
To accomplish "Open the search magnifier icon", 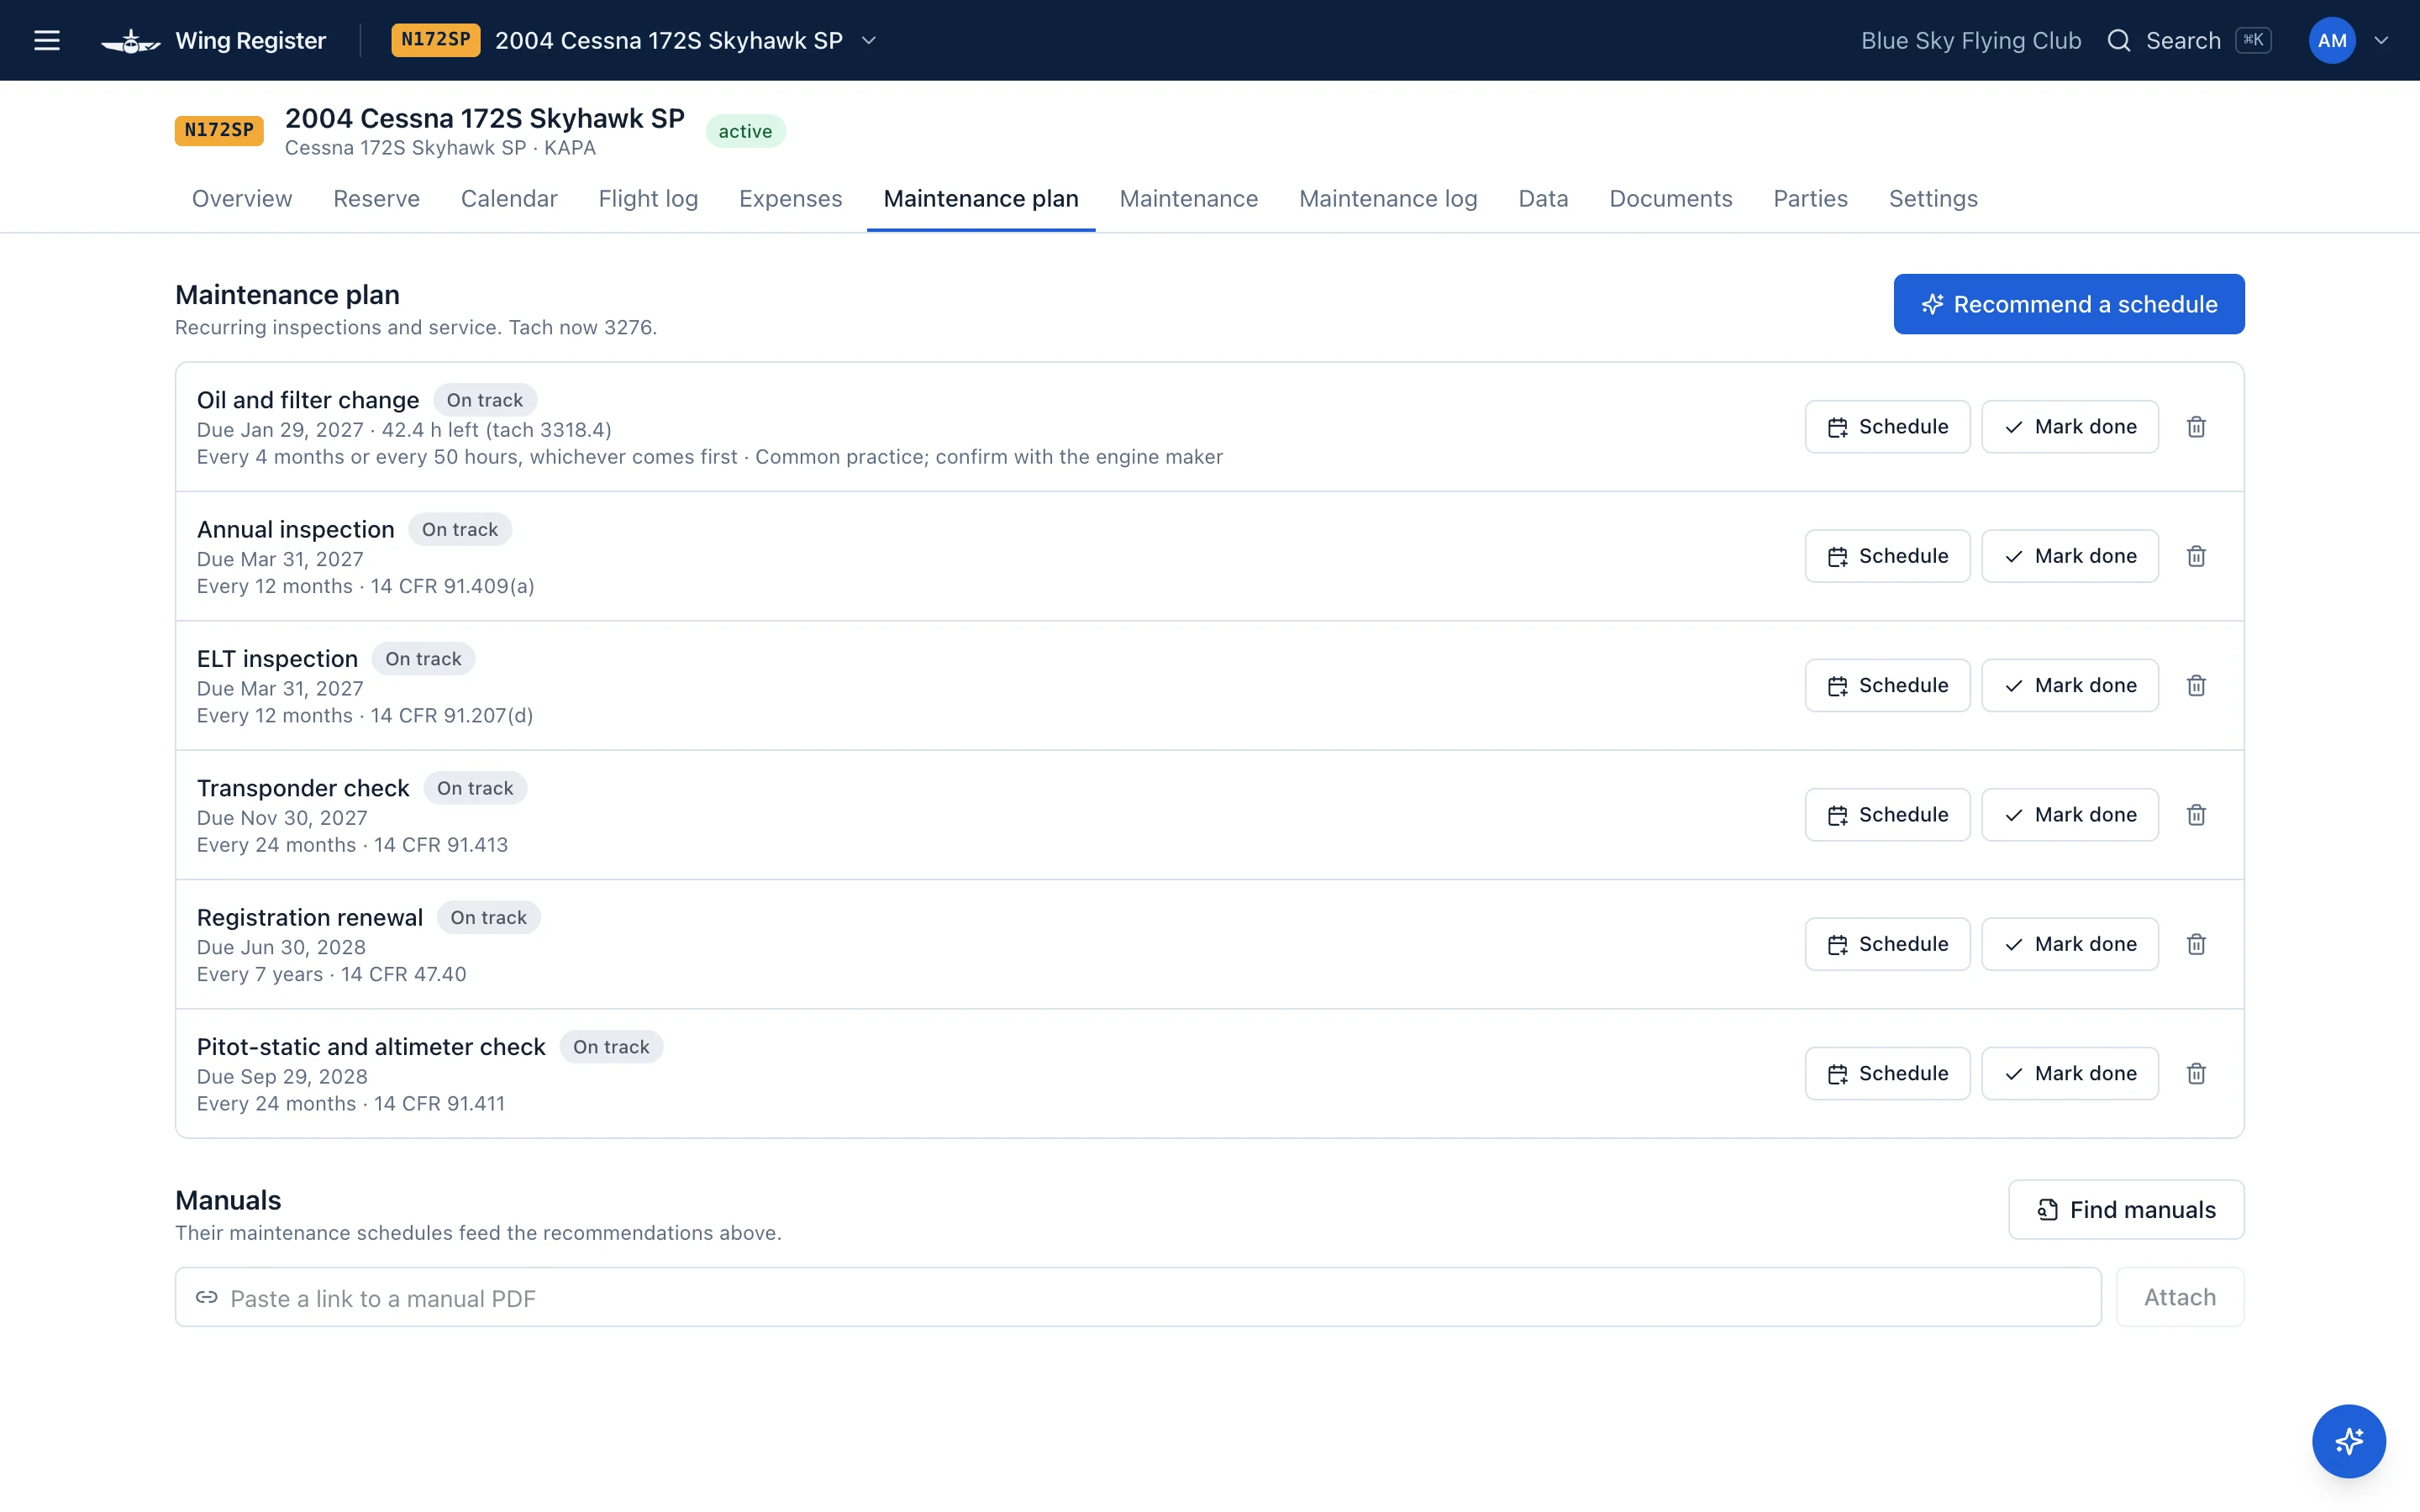I will [x=2118, y=40].
